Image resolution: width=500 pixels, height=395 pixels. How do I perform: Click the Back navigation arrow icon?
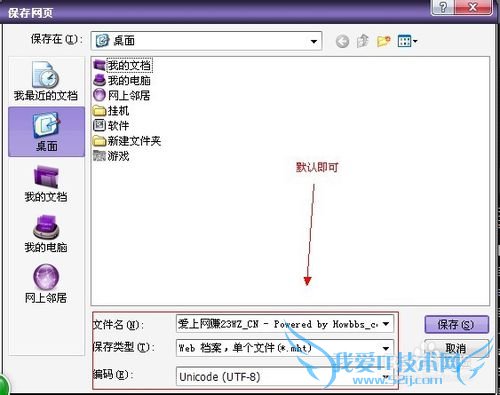pos(342,41)
